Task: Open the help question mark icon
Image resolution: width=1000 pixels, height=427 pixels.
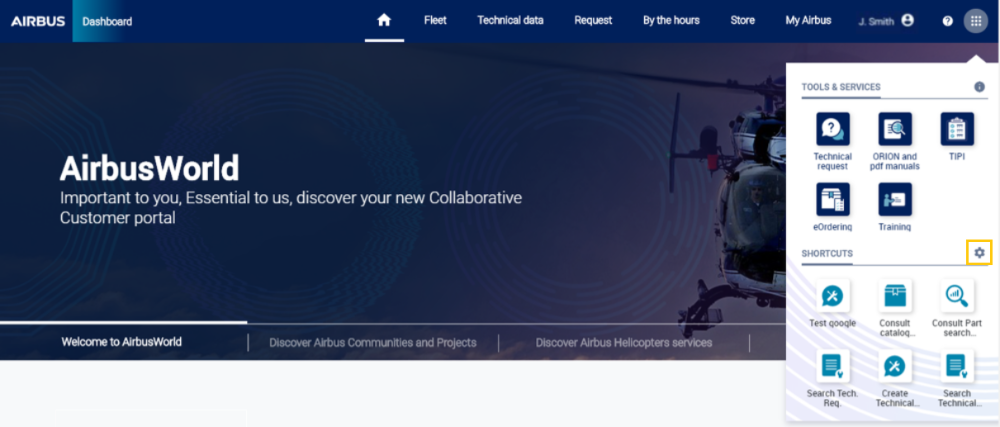Action: [x=948, y=21]
